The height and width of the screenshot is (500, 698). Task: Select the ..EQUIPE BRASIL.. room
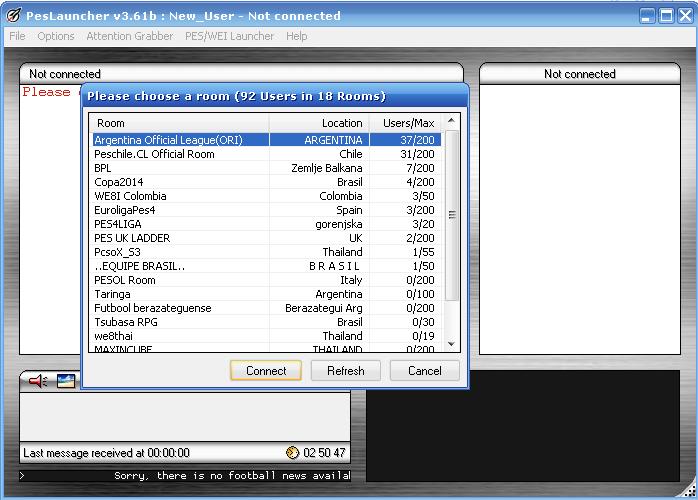267,266
